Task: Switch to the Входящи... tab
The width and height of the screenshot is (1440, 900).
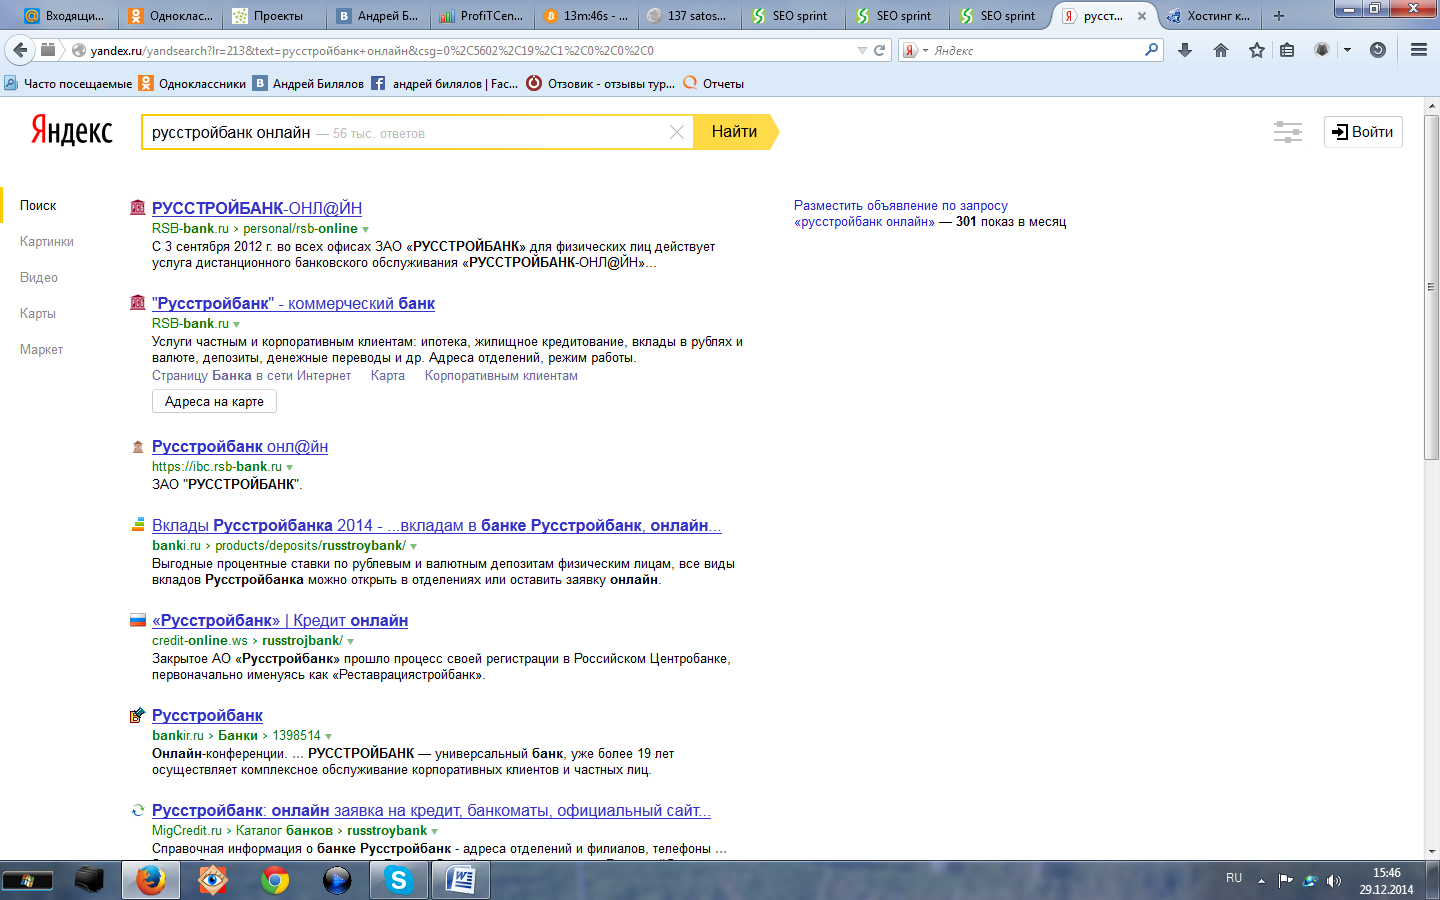Action: click(x=65, y=16)
